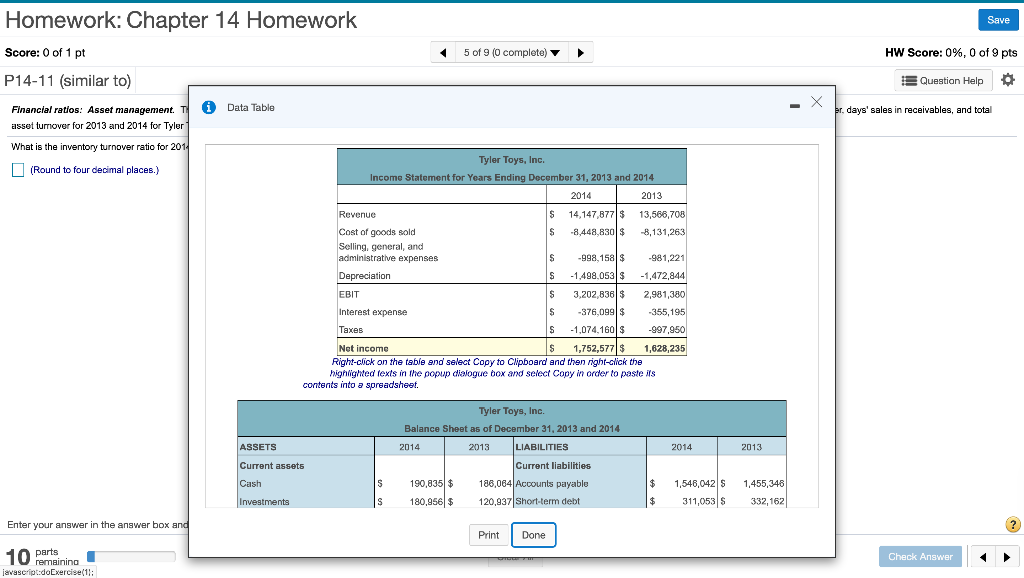Viewport: 1024px width, 578px height.
Task: Click the Check Answer button
Action: coord(920,556)
